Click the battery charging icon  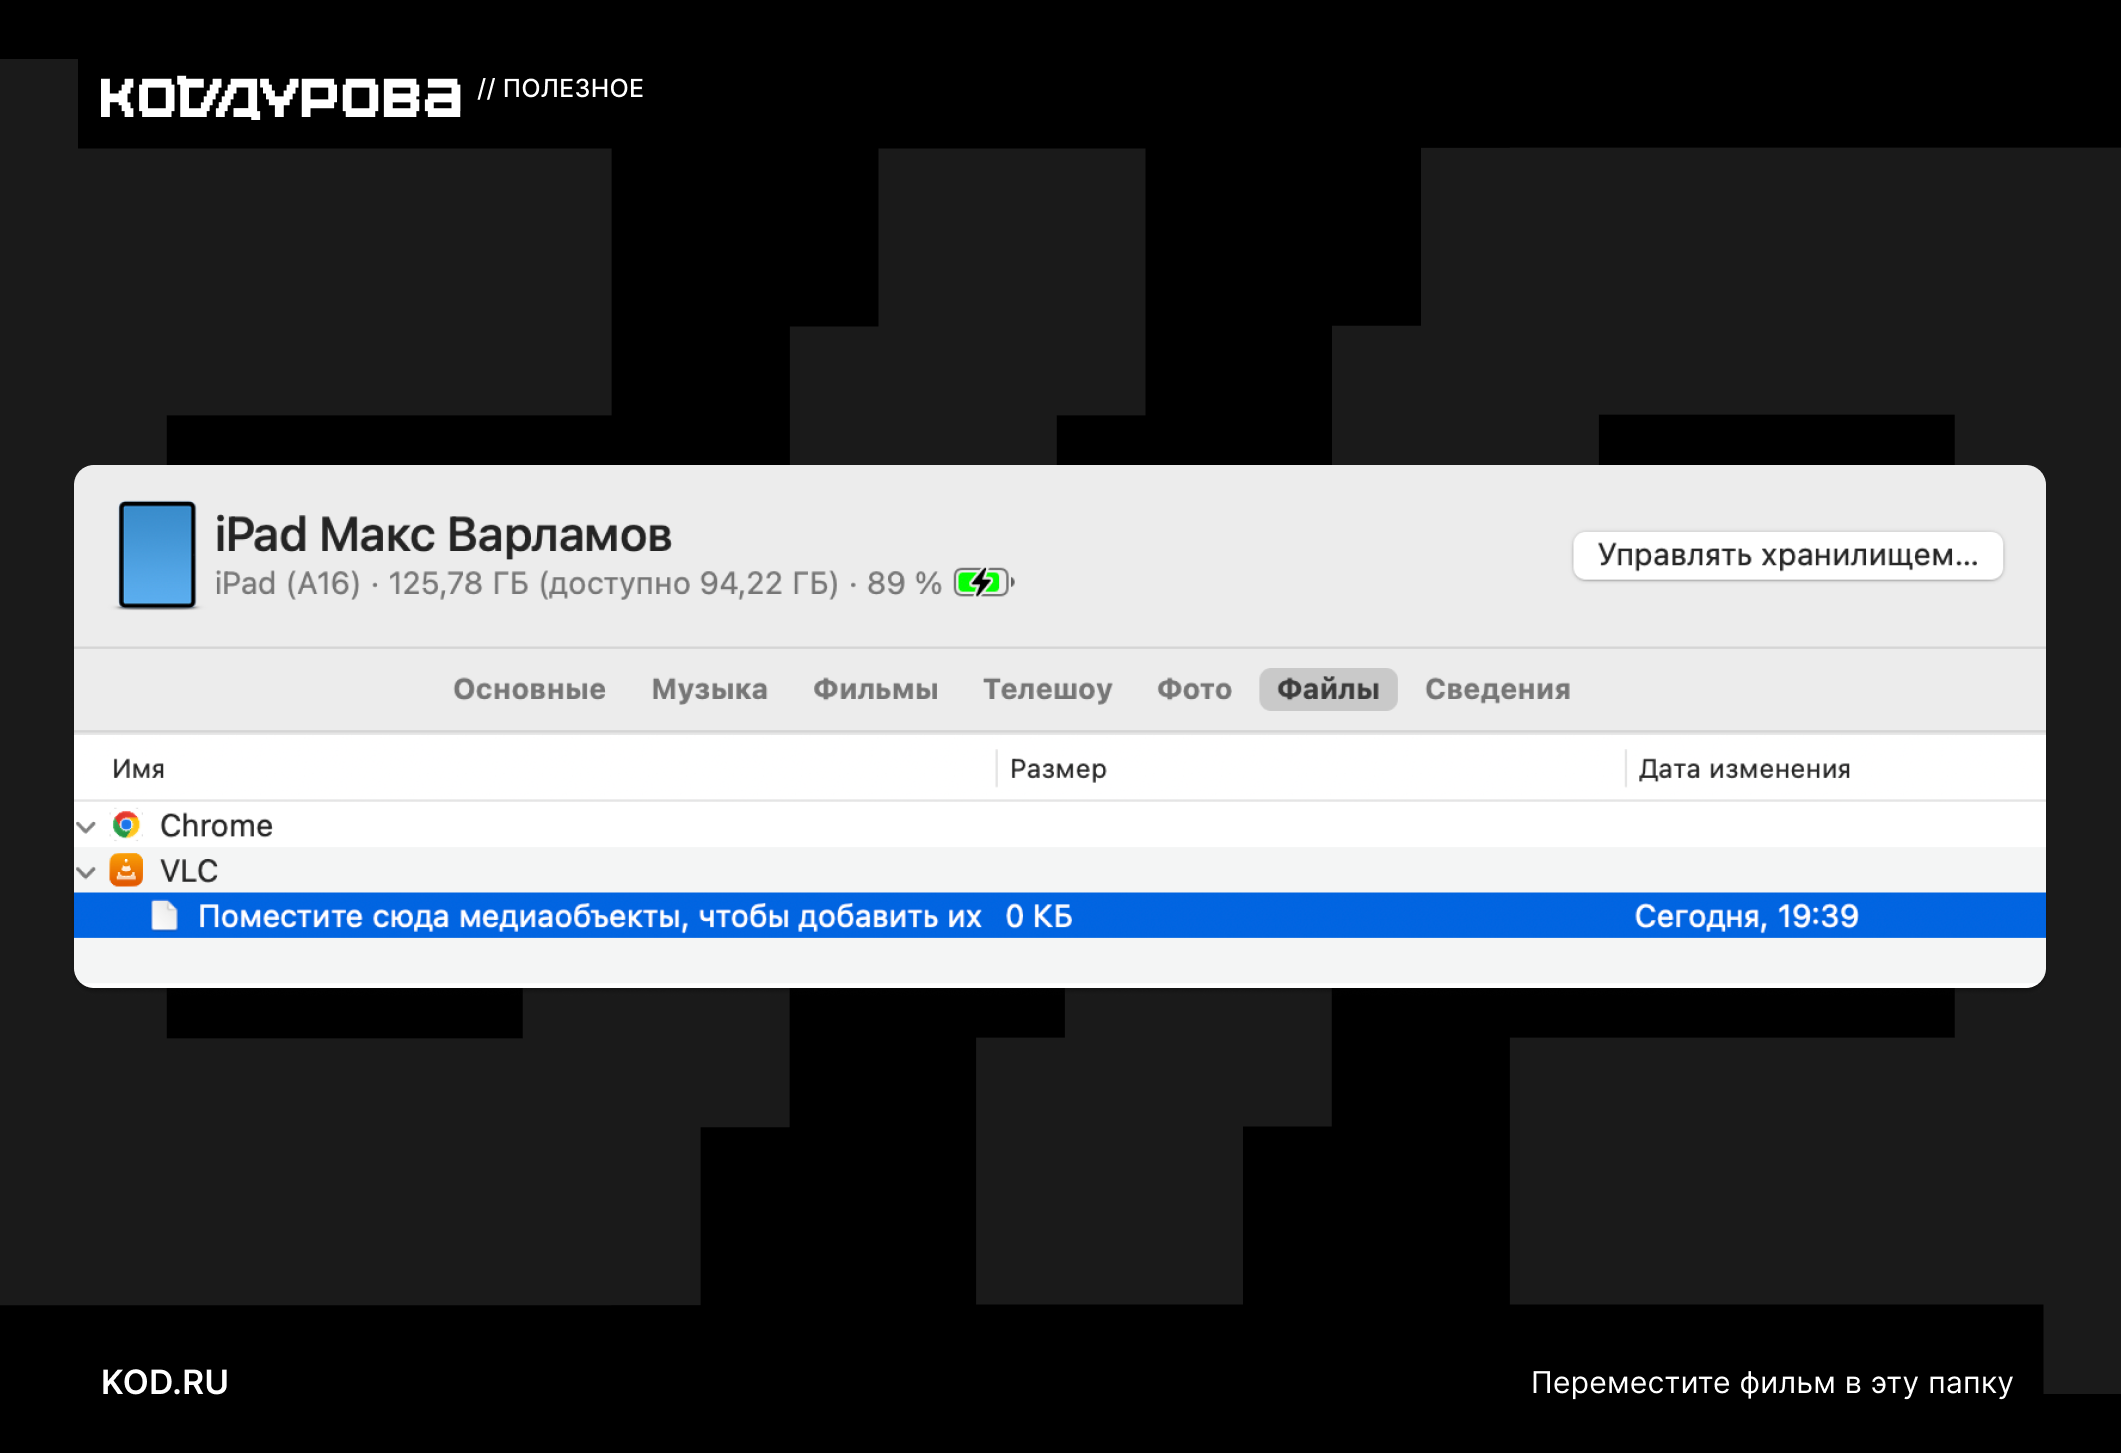point(984,582)
